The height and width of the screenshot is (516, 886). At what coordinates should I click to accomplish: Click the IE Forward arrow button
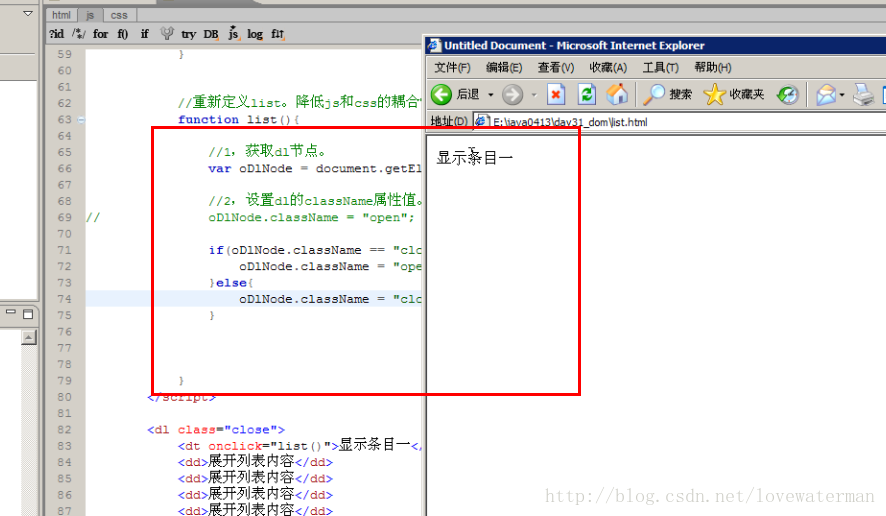513,94
